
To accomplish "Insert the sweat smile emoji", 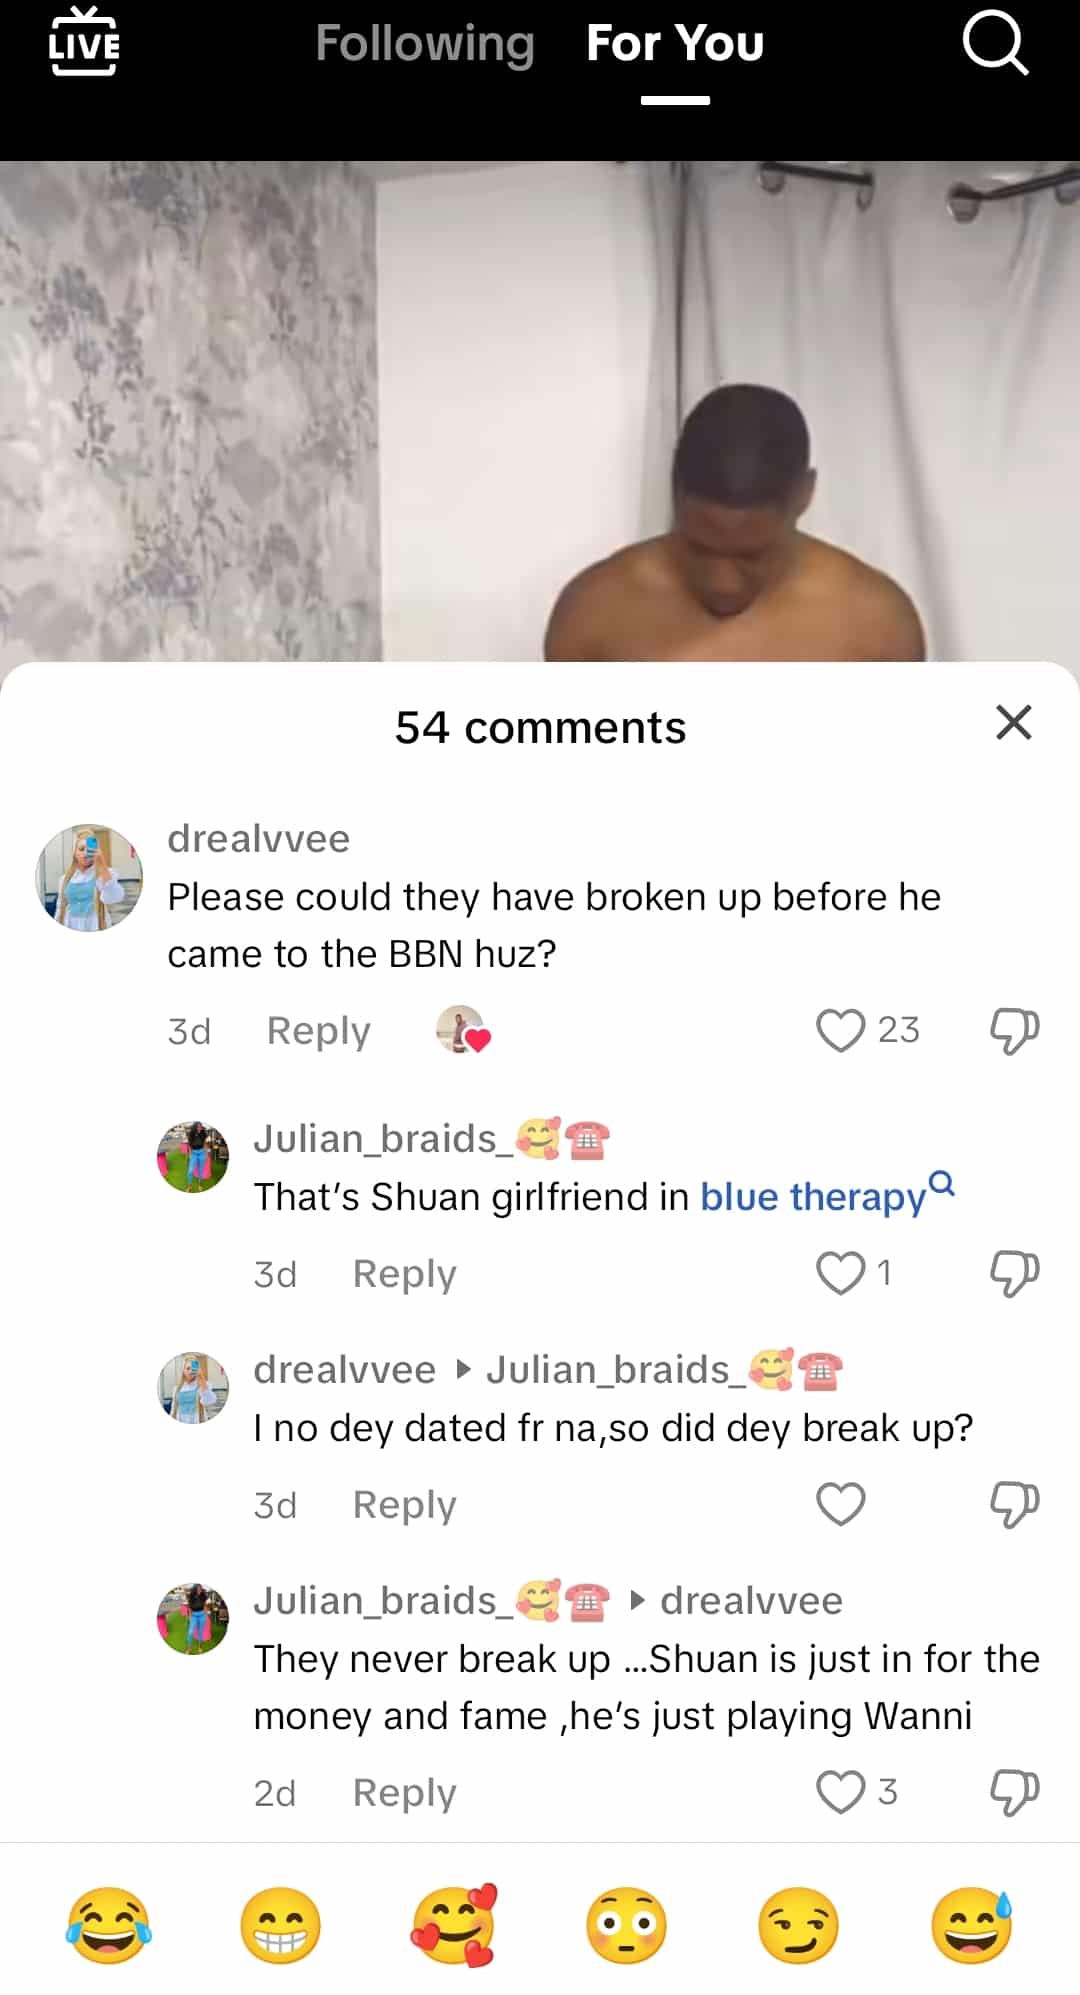I will click(x=972, y=1926).
